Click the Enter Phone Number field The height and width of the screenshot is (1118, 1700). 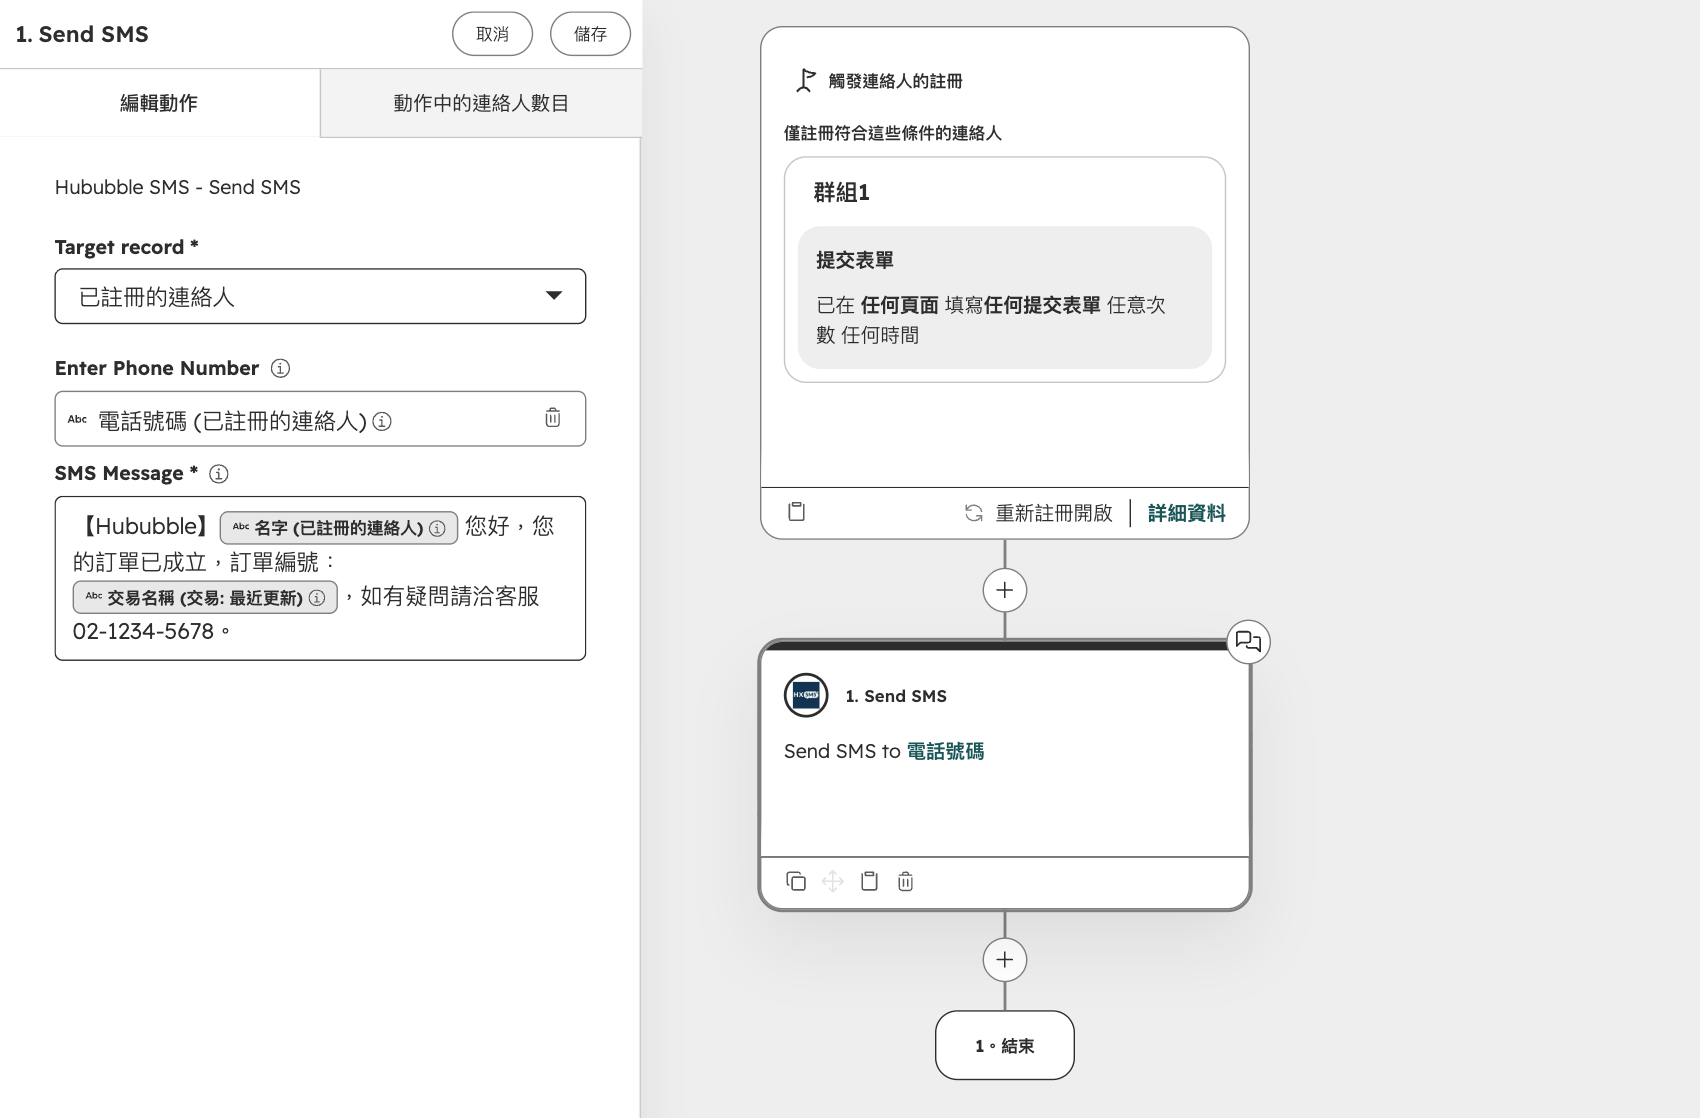tap(320, 418)
